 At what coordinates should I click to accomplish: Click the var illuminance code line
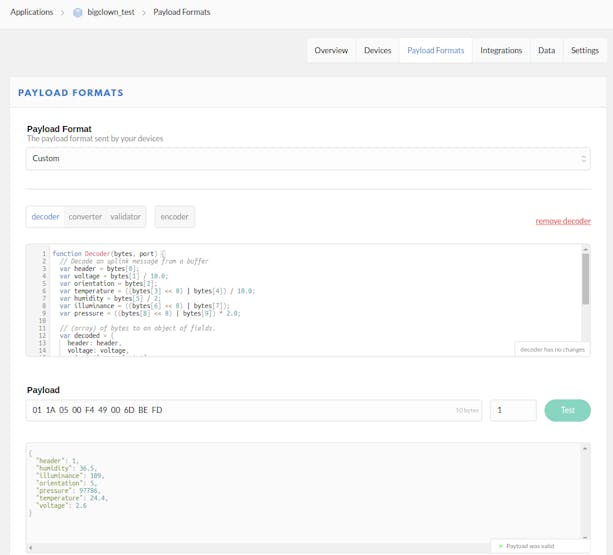coord(145,306)
